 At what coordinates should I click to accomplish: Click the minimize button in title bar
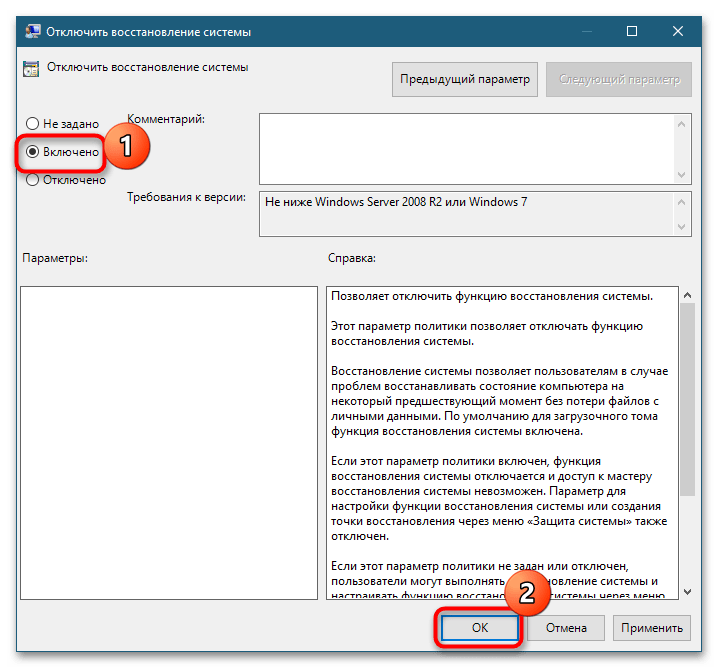point(587,31)
